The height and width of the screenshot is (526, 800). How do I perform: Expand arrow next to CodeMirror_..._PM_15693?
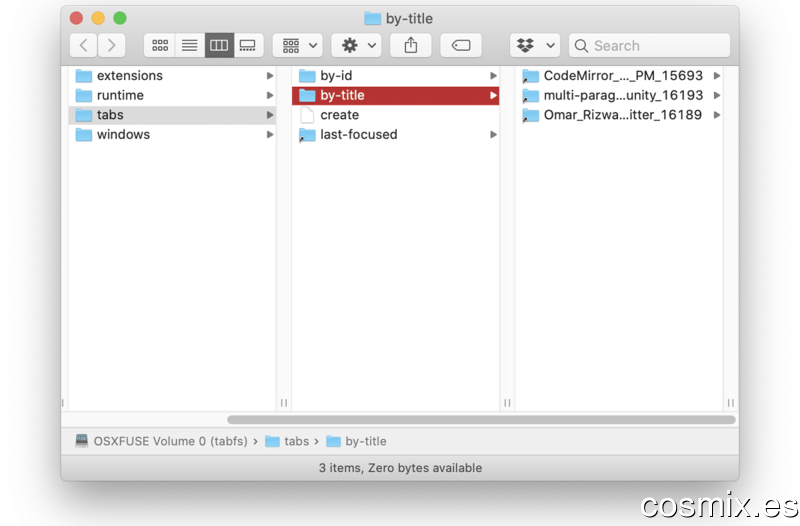point(717,76)
